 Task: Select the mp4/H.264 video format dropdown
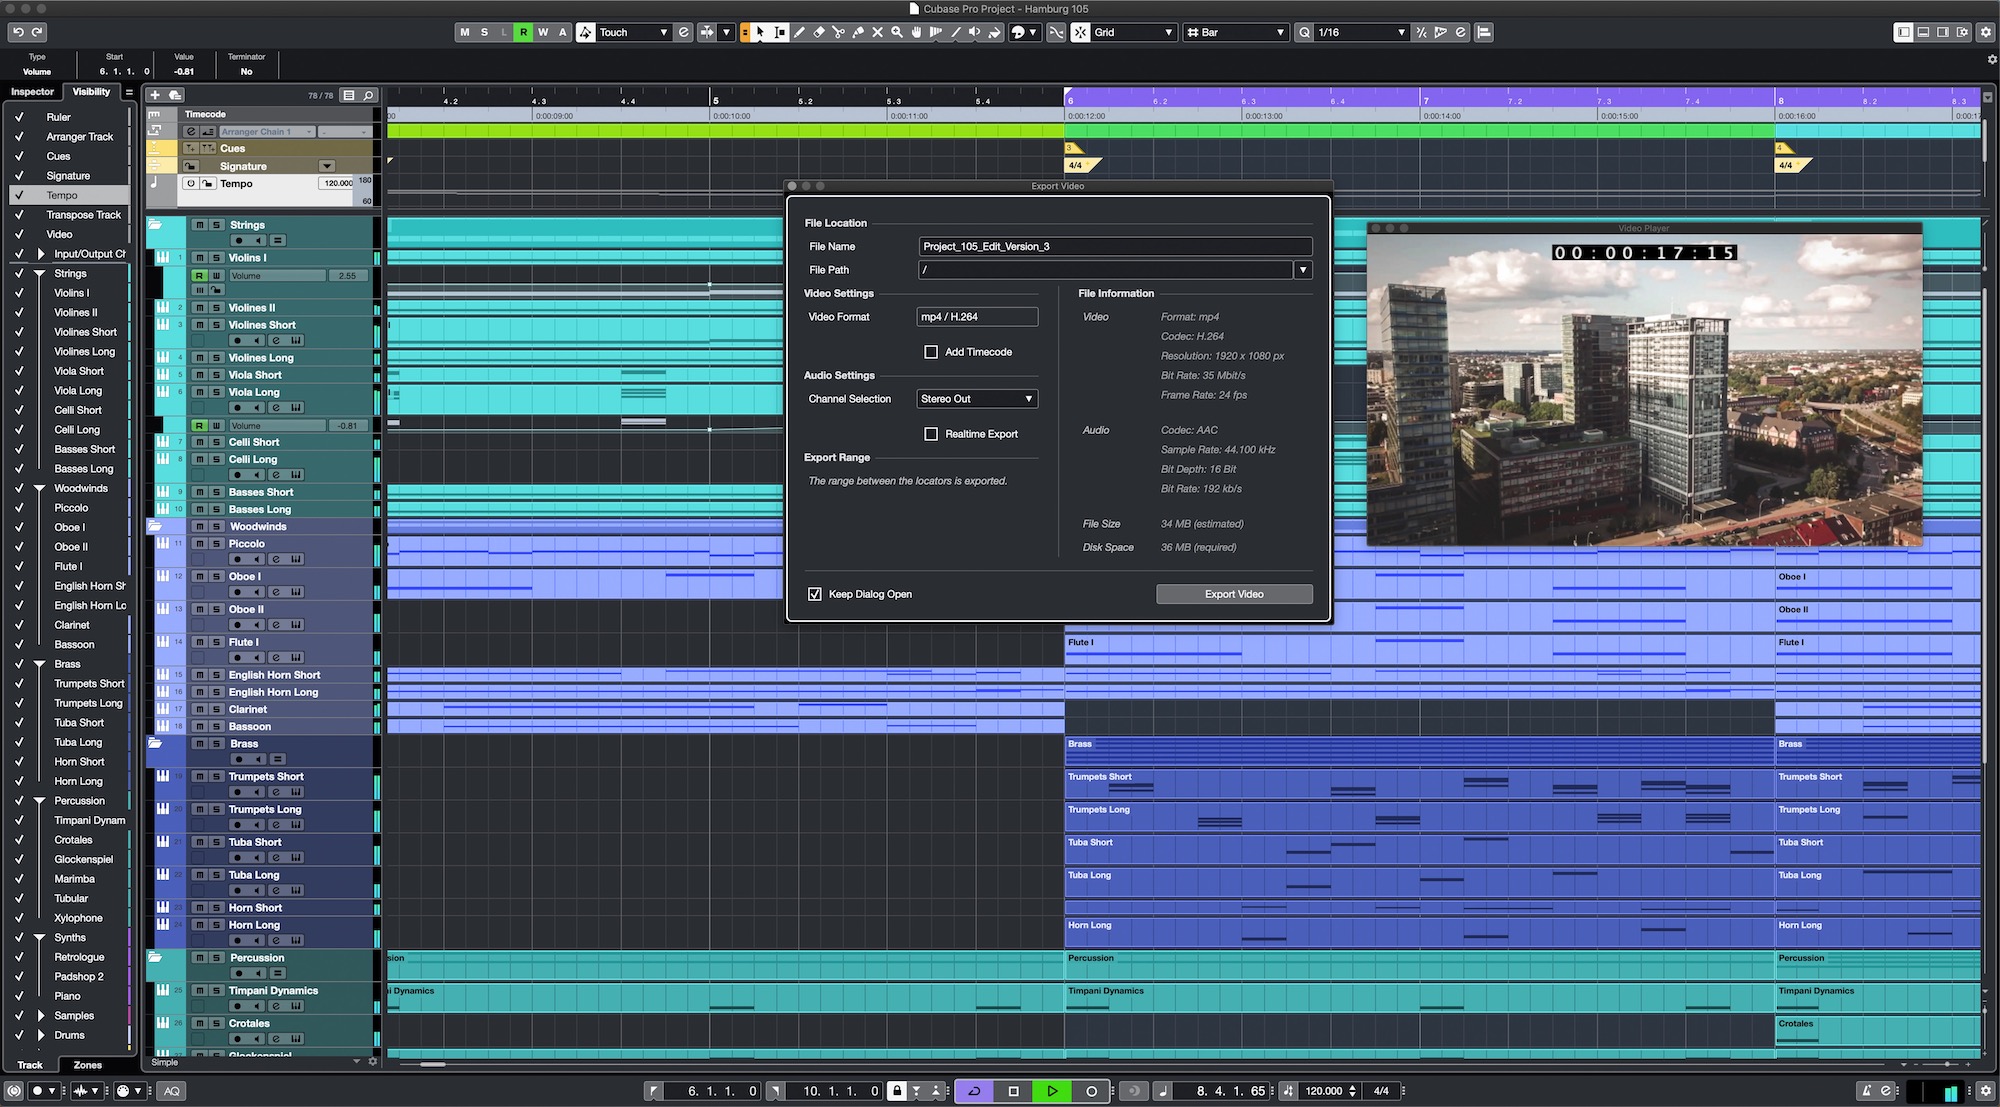976,316
